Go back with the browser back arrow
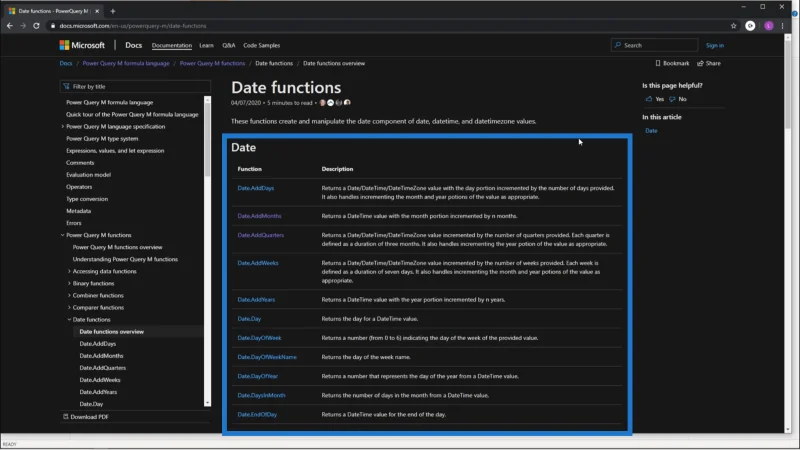This screenshot has height=450, width=800. click(10, 26)
